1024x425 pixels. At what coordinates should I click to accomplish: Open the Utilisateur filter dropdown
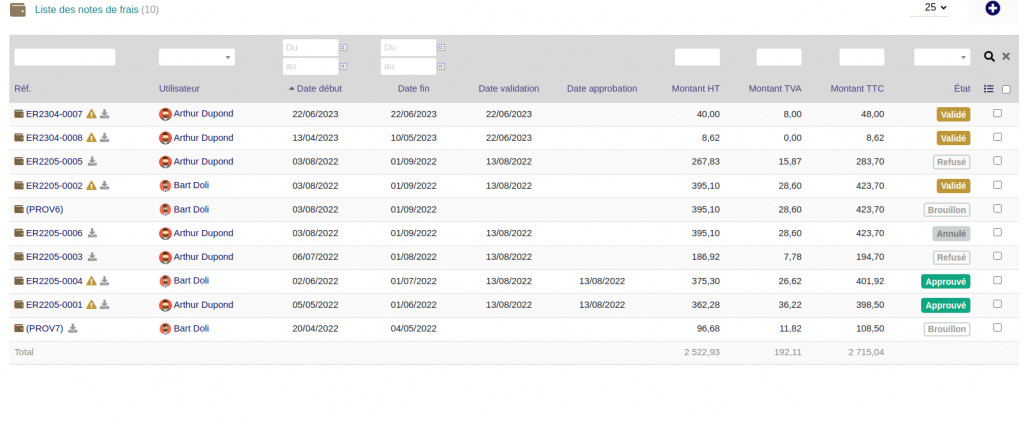click(197, 58)
